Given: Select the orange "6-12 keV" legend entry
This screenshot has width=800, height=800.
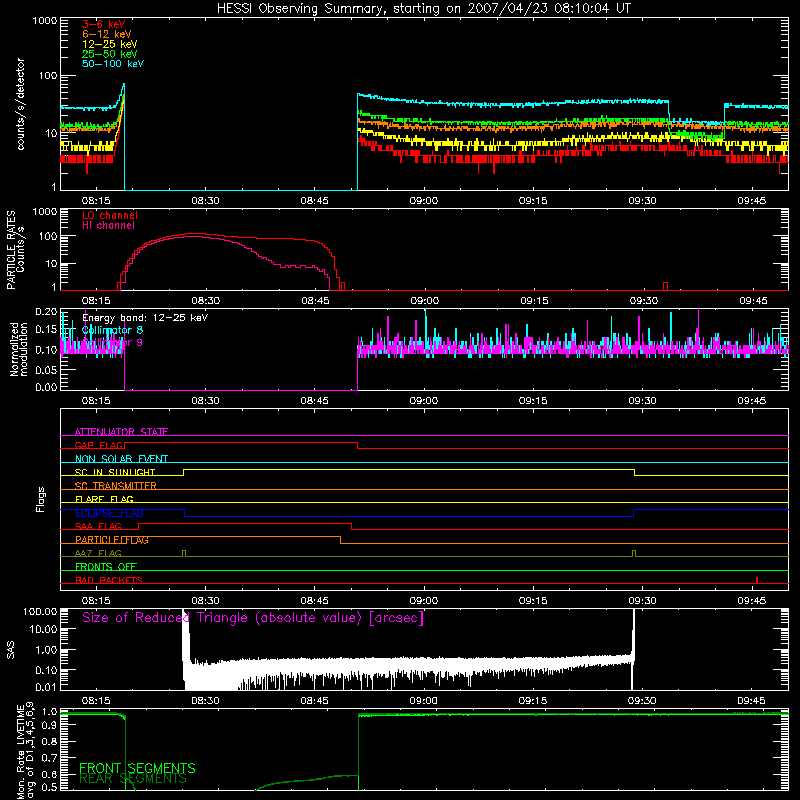Looking at the screenshot, I should (107, 34).
